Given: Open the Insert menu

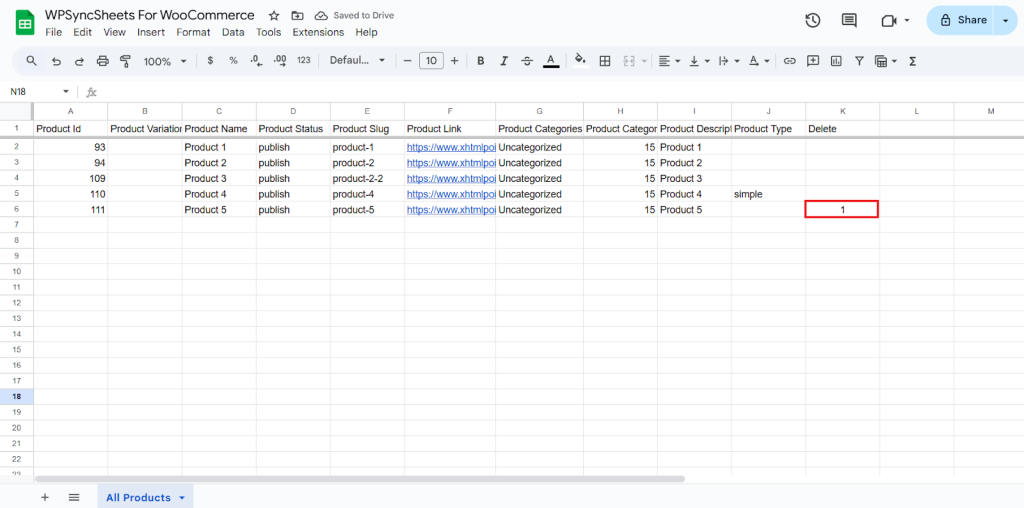Looking at the screenshot, I should pyautogui.click(x=151, y=32).
